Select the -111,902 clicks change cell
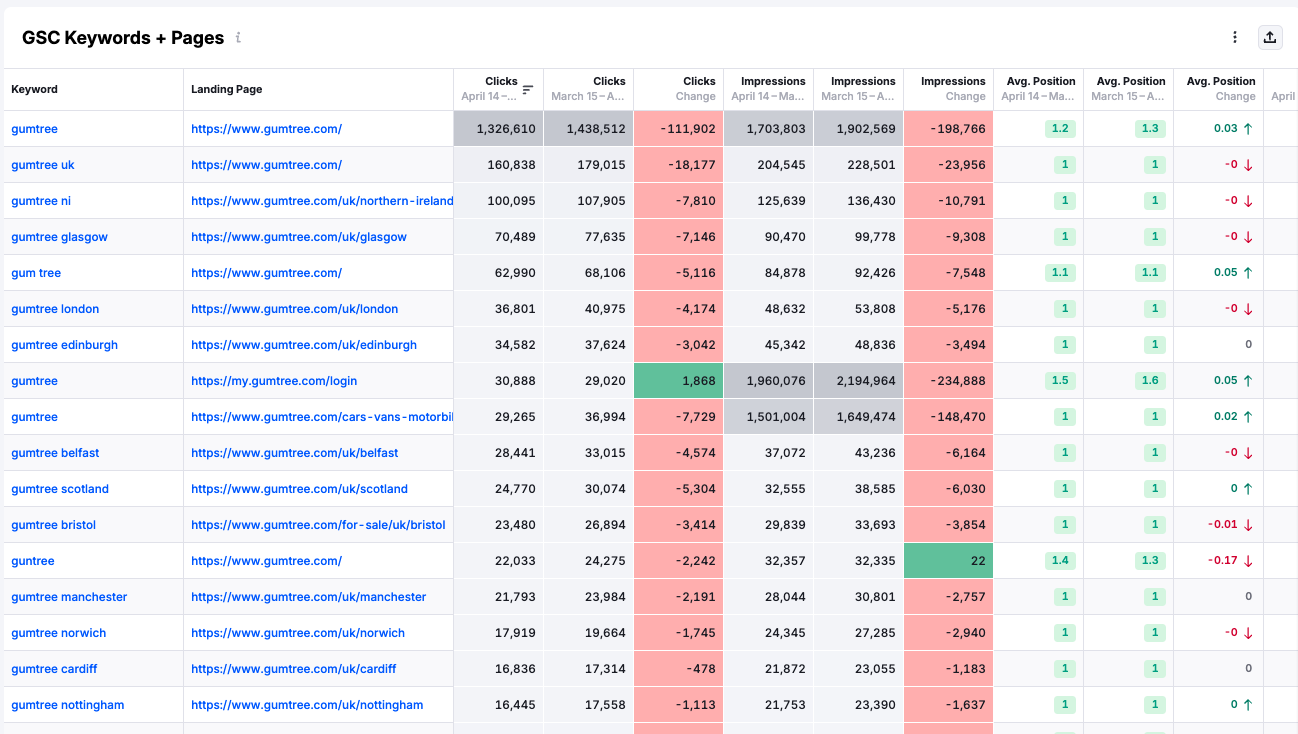Screen dimensions: 1298x734 [679, 129]
